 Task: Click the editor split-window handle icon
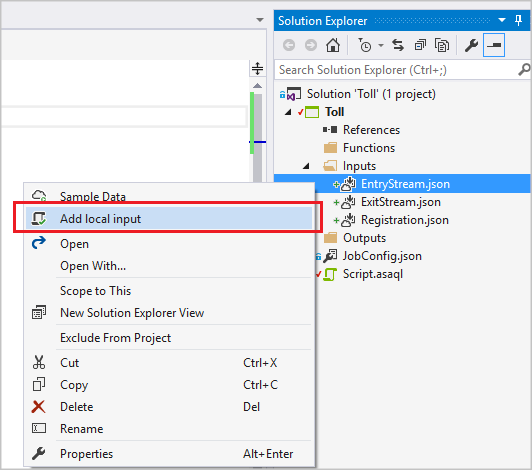258,69
